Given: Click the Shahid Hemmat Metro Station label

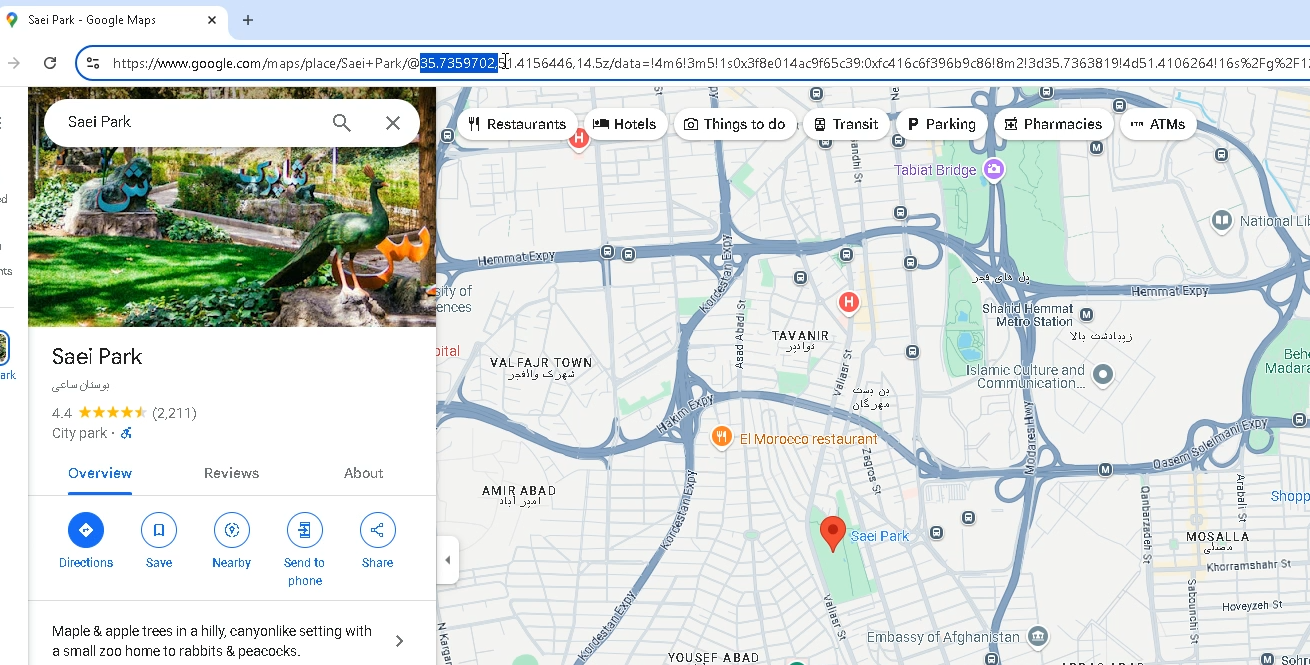Looking at the screenshot, I should click(1027, 315).
